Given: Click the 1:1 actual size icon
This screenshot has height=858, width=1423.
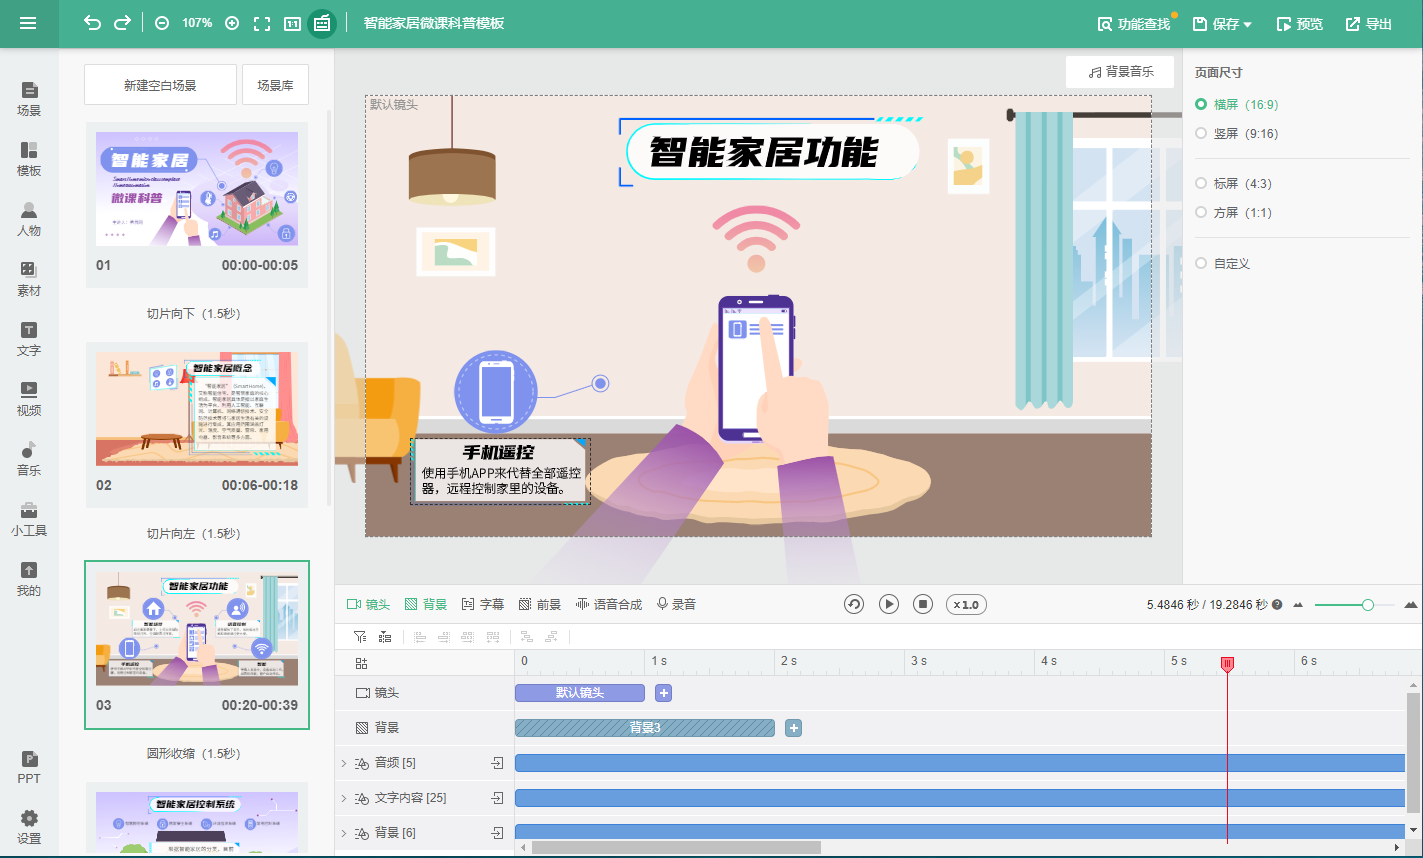Looking at the screenshot, I should tap(292, 23).
